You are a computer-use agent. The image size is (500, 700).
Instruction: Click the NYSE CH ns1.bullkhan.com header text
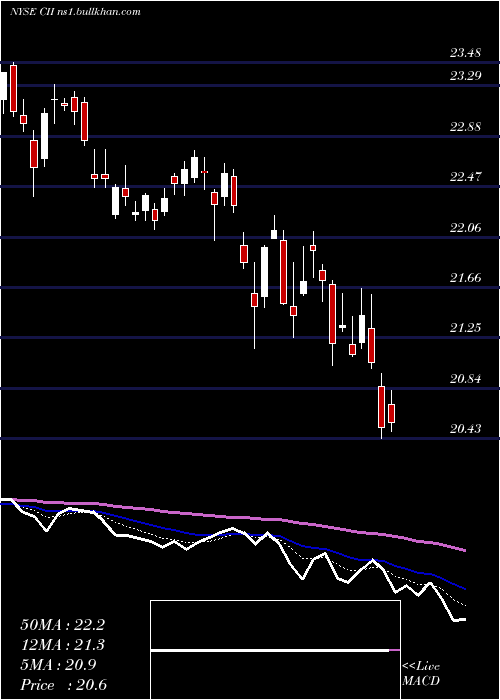(75, 12)
